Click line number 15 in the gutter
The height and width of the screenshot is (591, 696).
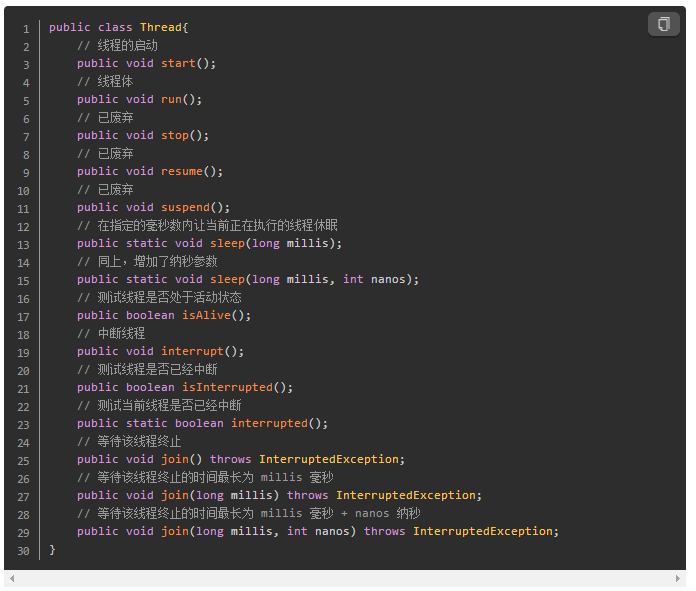tap(23, 281)
